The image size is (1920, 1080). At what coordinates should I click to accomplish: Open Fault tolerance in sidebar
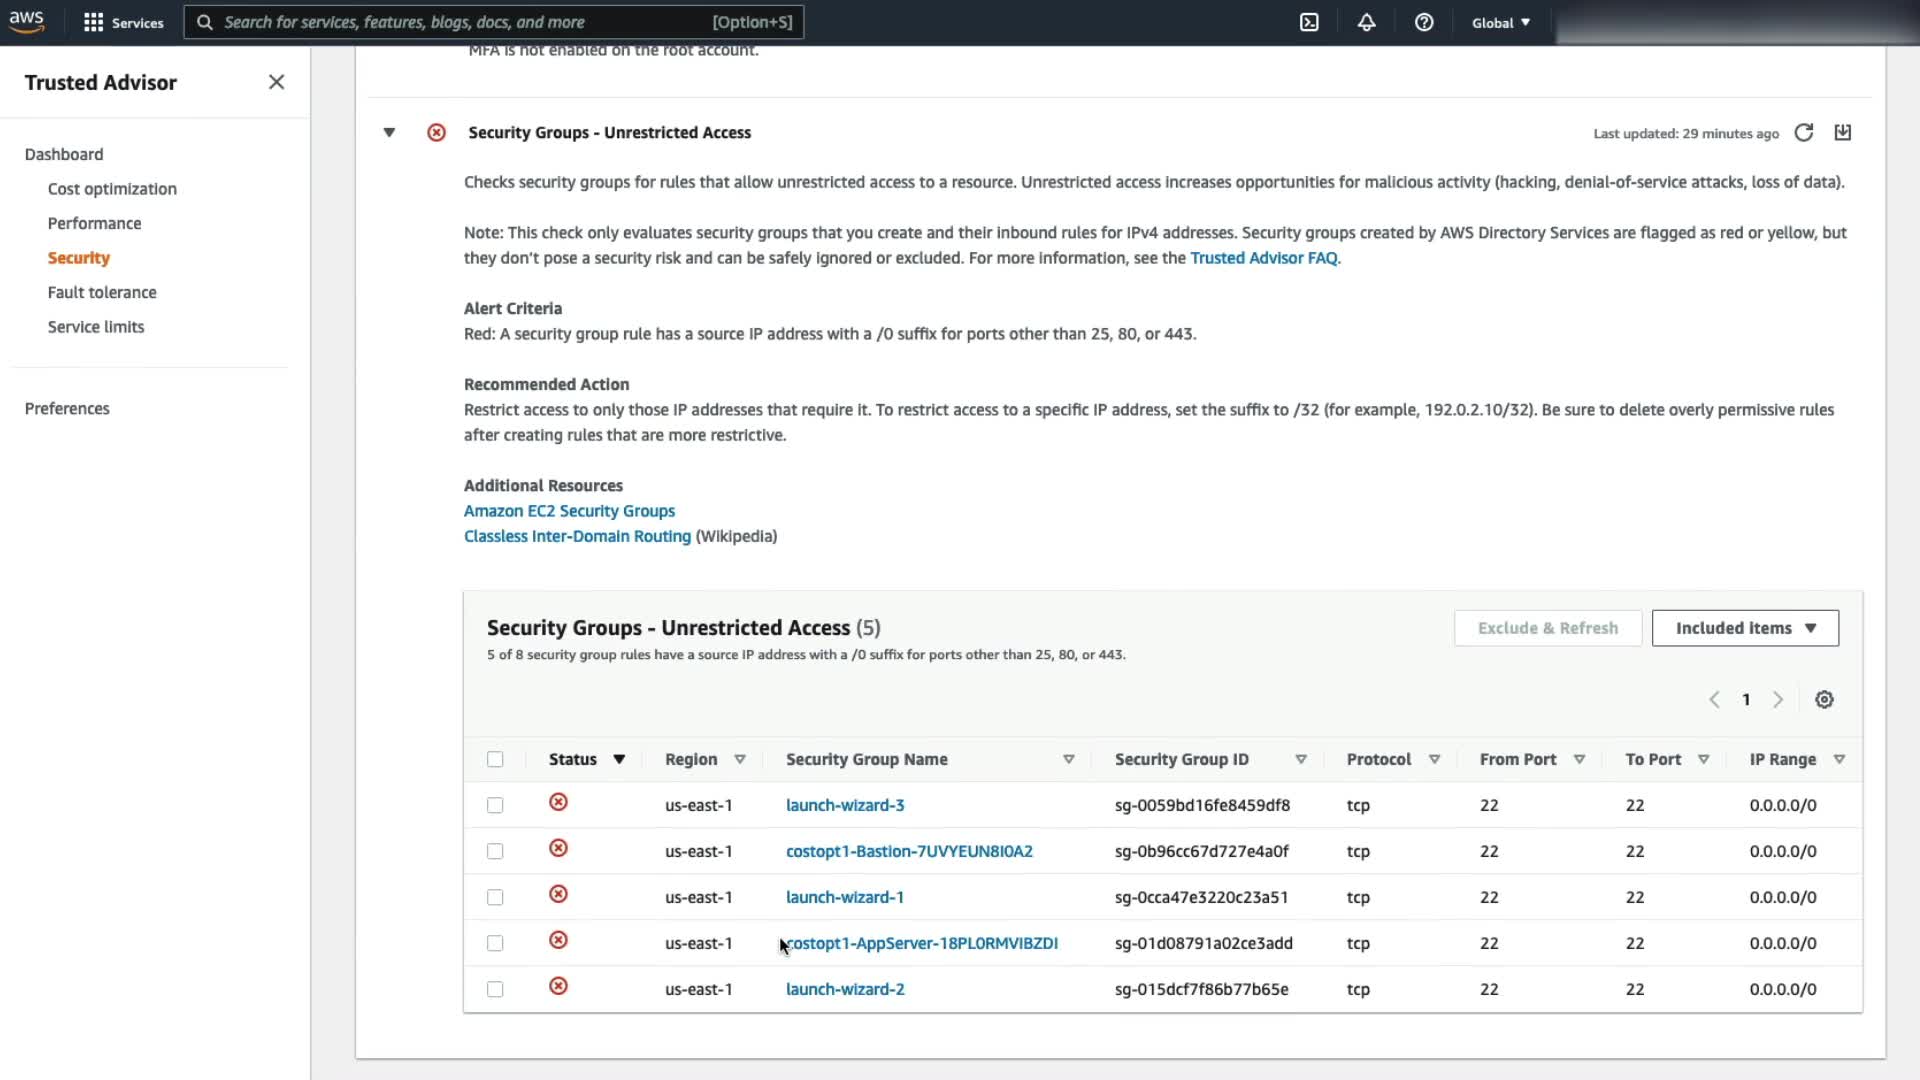click(x=102, y=292)
